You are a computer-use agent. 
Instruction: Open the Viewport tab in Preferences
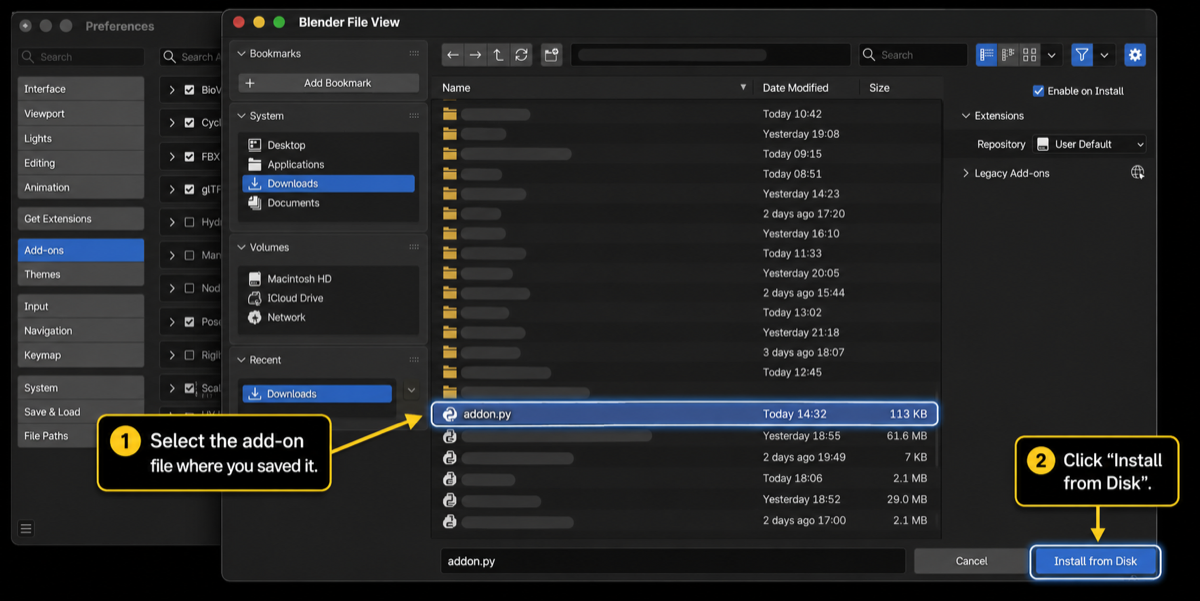81,114
